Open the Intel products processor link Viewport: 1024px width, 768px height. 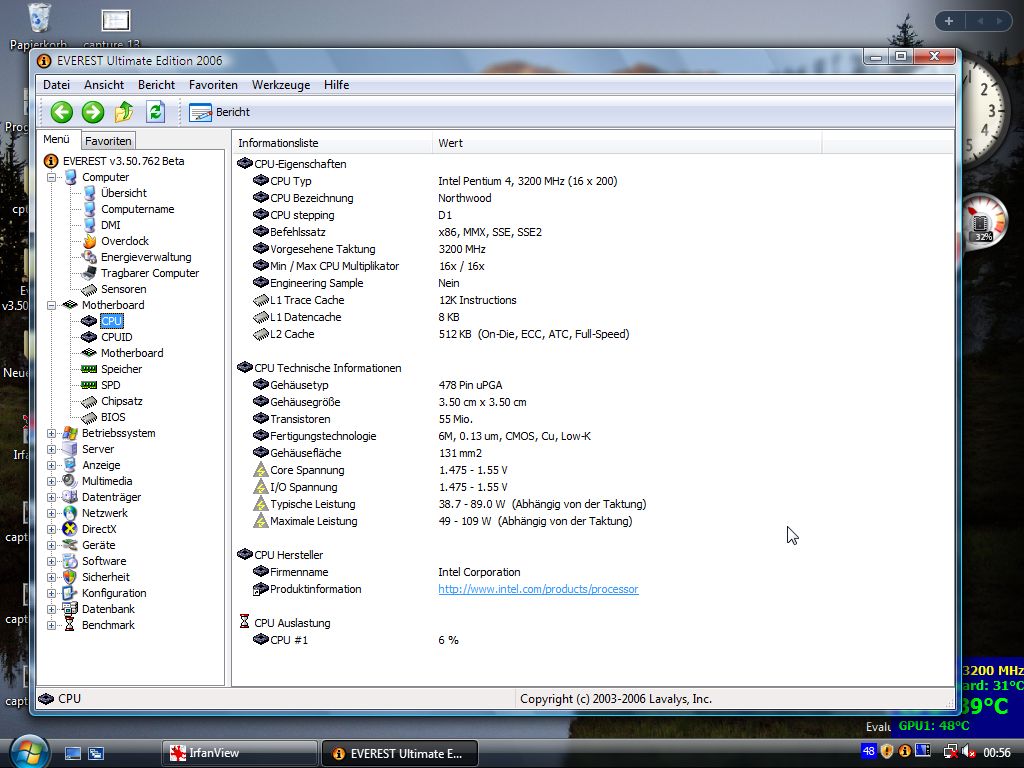(538, 589)
